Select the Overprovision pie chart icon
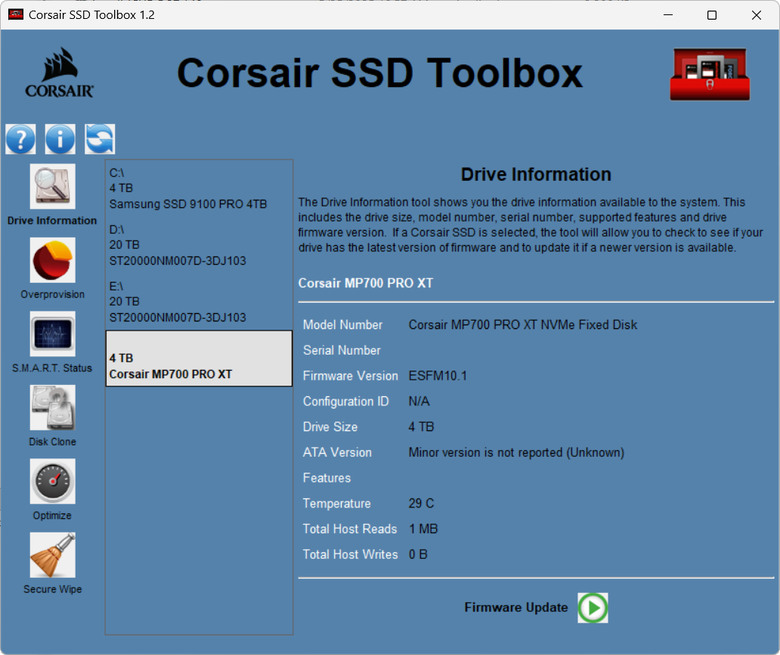780x655 pixels. tap(53, 260)
